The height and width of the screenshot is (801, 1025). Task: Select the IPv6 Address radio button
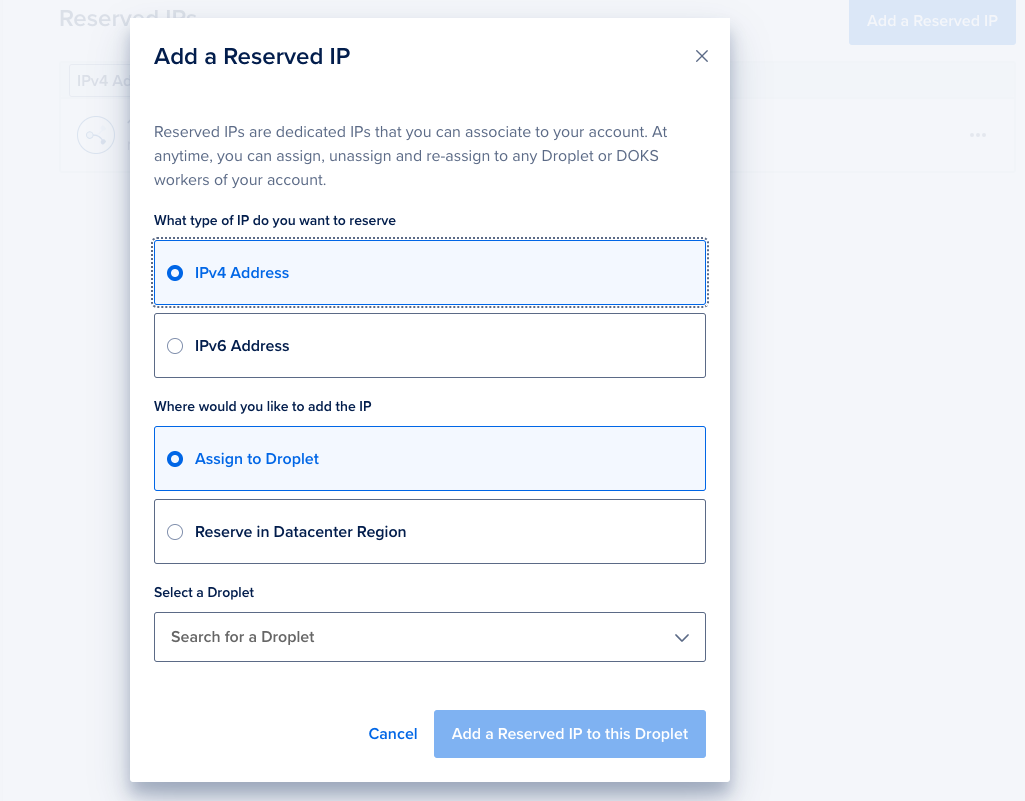175,345
